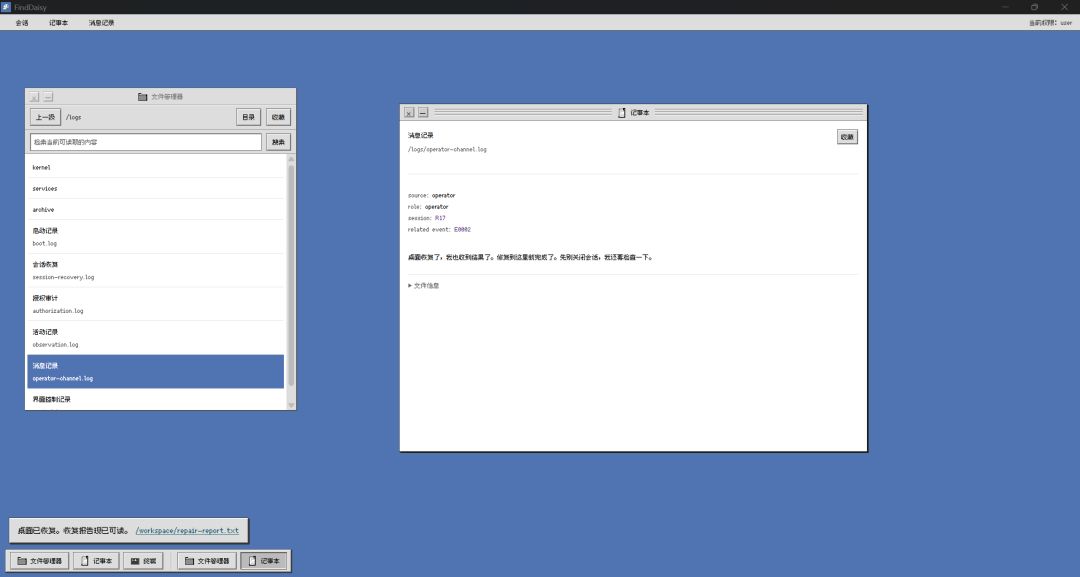Image resolution: width=1080 pixels, height=577 pixels.
Task: Open the 终端 taskbar button
Action: pos(143,561)
